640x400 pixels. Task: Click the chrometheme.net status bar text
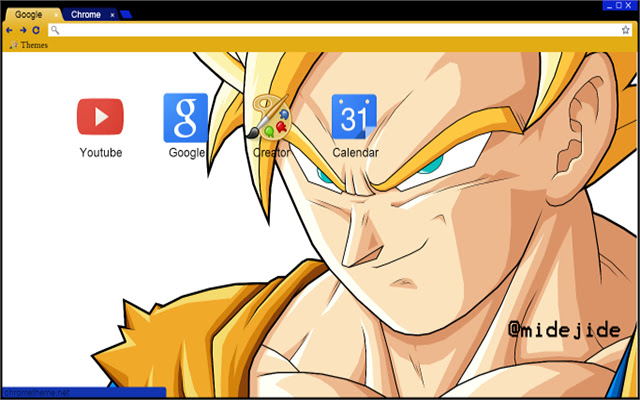(x=37, y=393)
